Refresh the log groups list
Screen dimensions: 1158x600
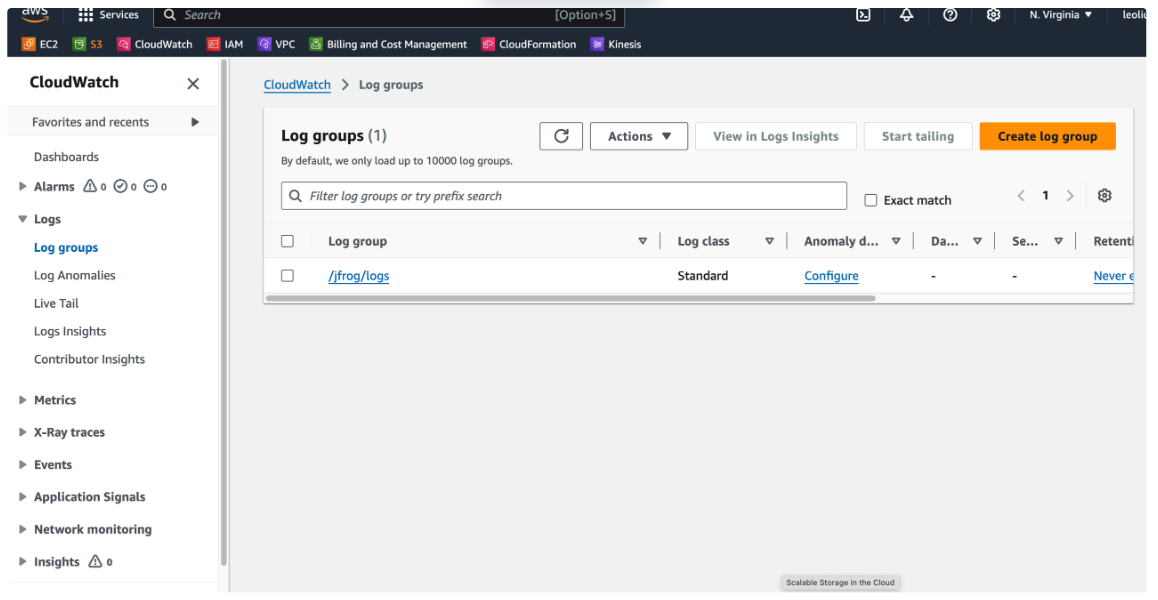point(560,136)
